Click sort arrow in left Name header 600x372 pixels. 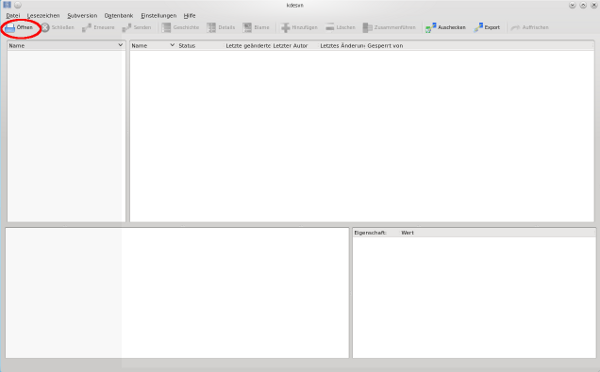click(x=121, y=45)
